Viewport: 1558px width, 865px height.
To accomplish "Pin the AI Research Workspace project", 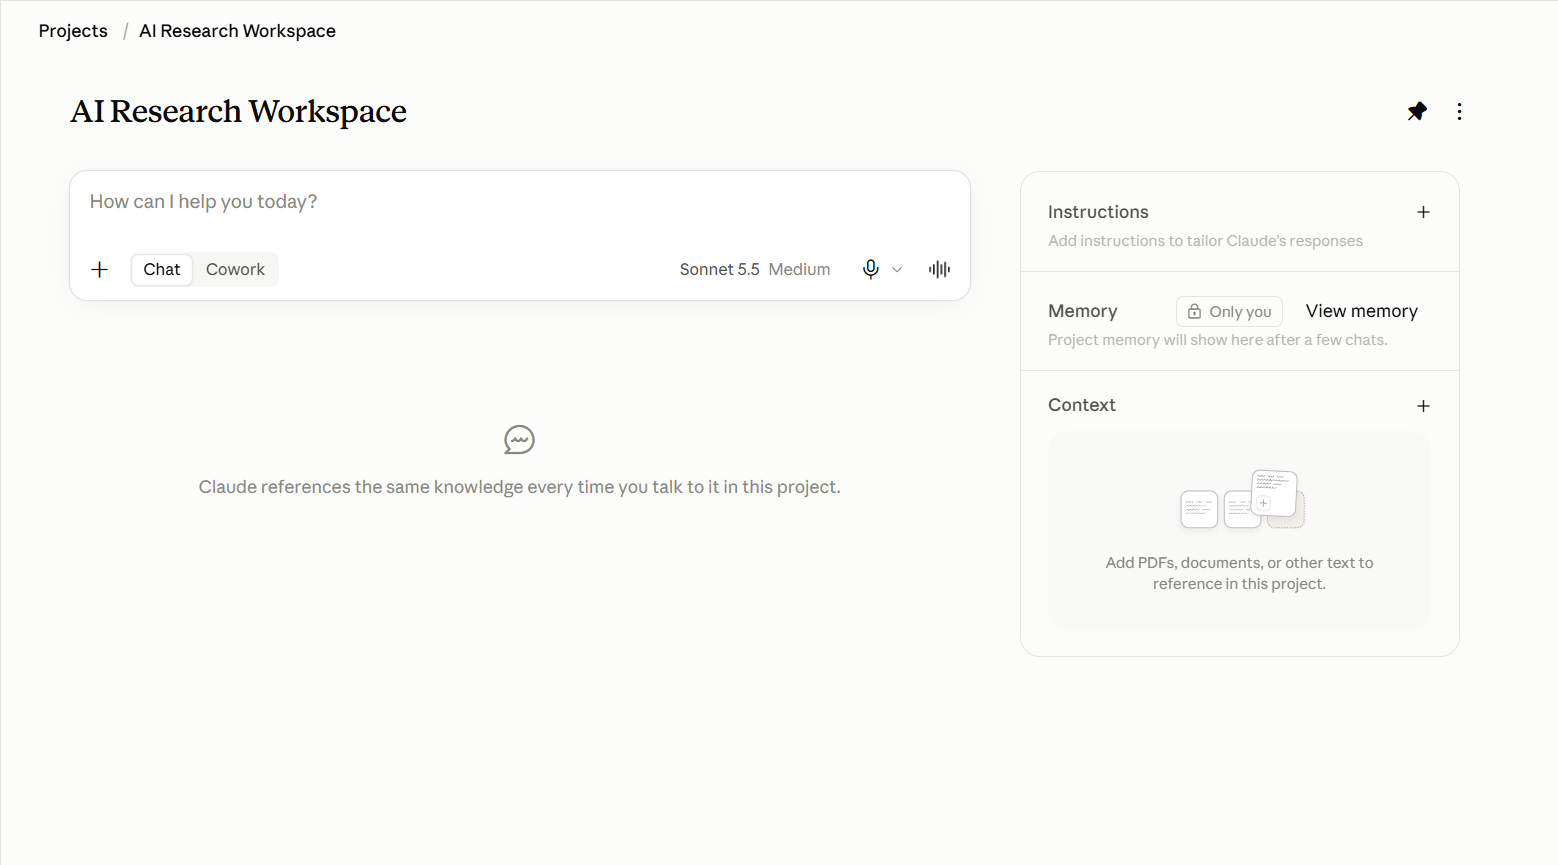I will coord(1417,111).
